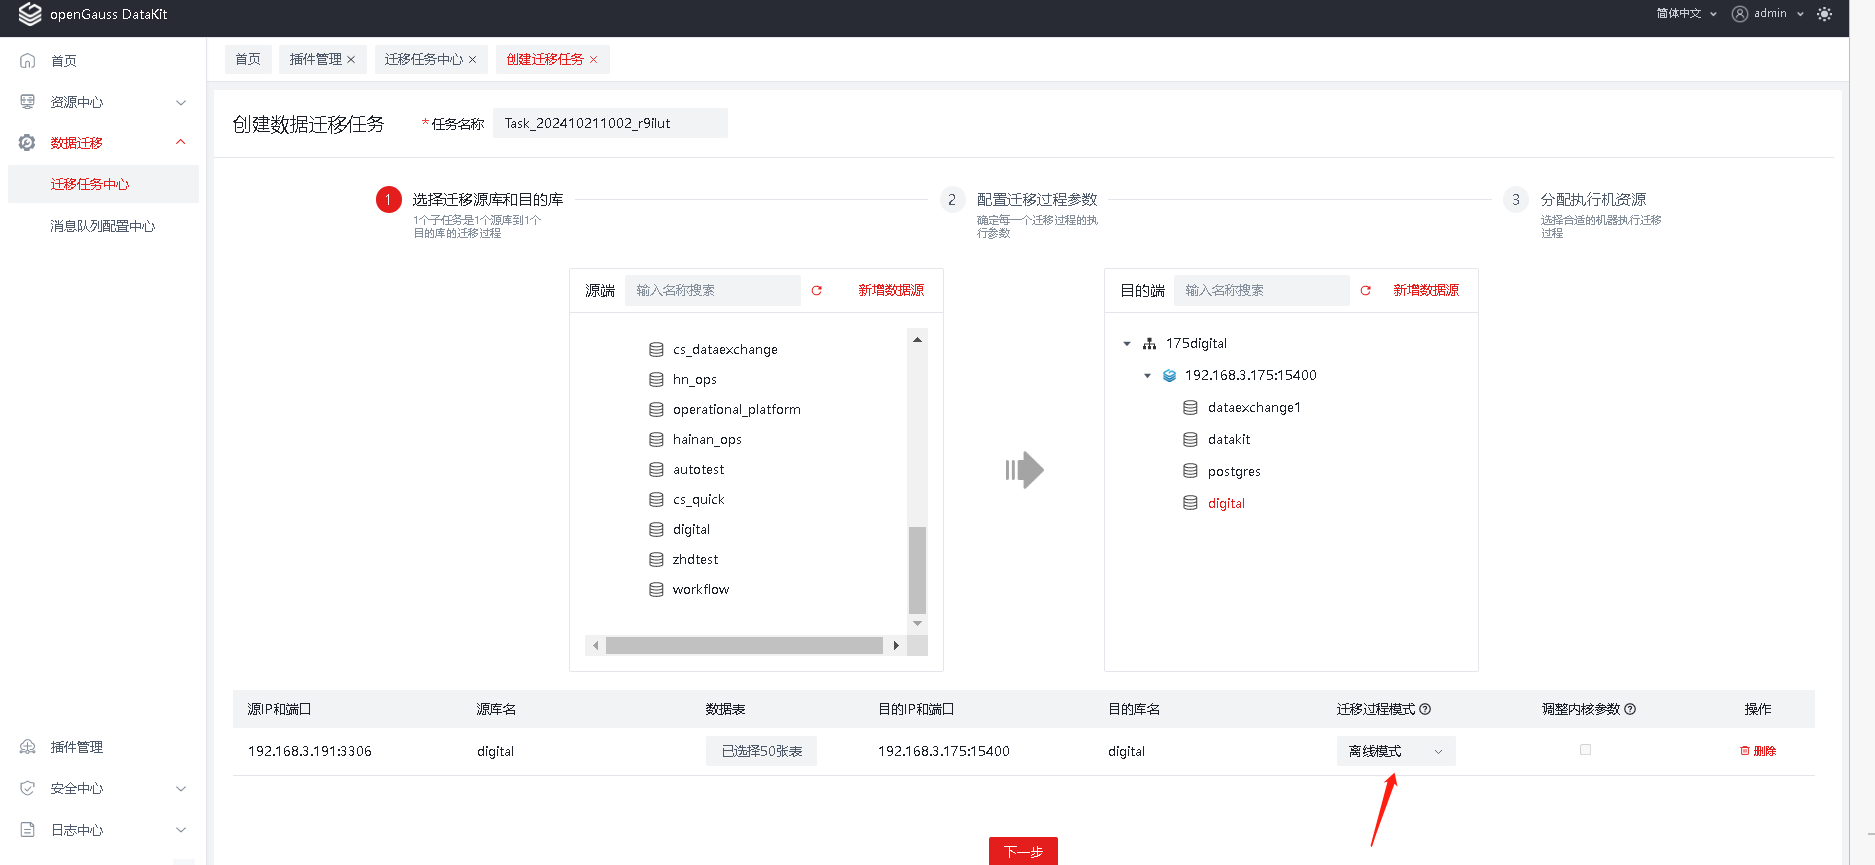Image resolution: width=1875 pixels, height=865 pixels.
Task: Click the migrate arrow between source and target
Action: pyautogui.click(x=1024, y=470)
